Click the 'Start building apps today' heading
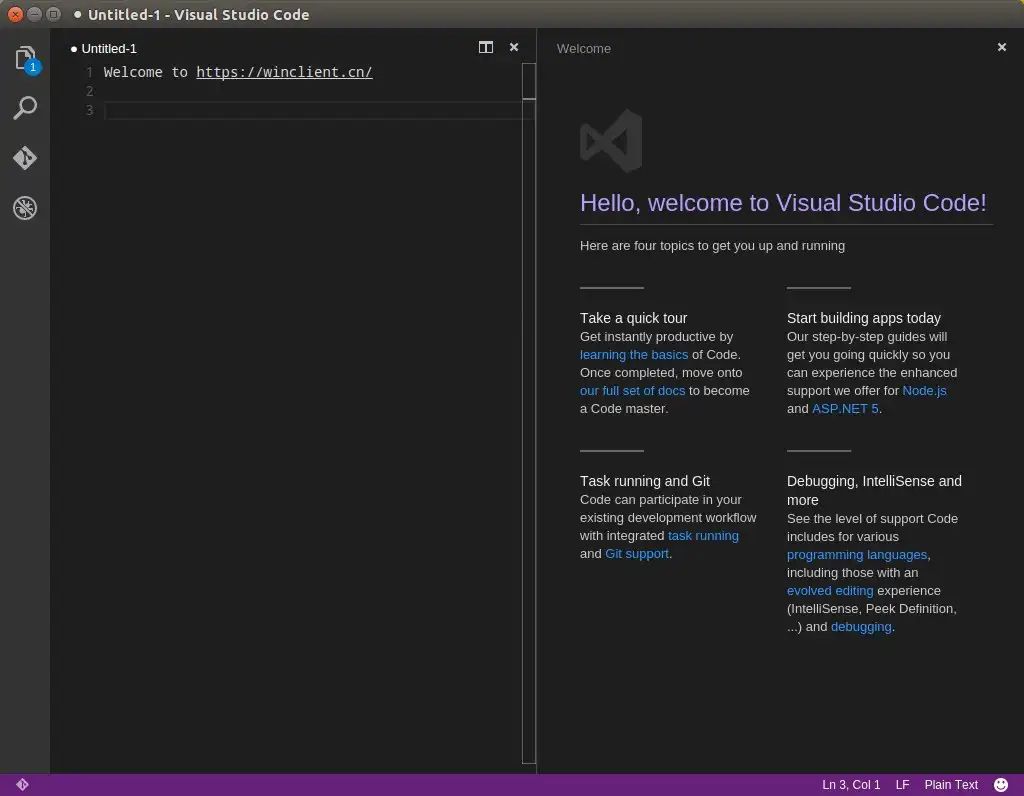This screenshot has height=796, width=1024. (863, 318)
